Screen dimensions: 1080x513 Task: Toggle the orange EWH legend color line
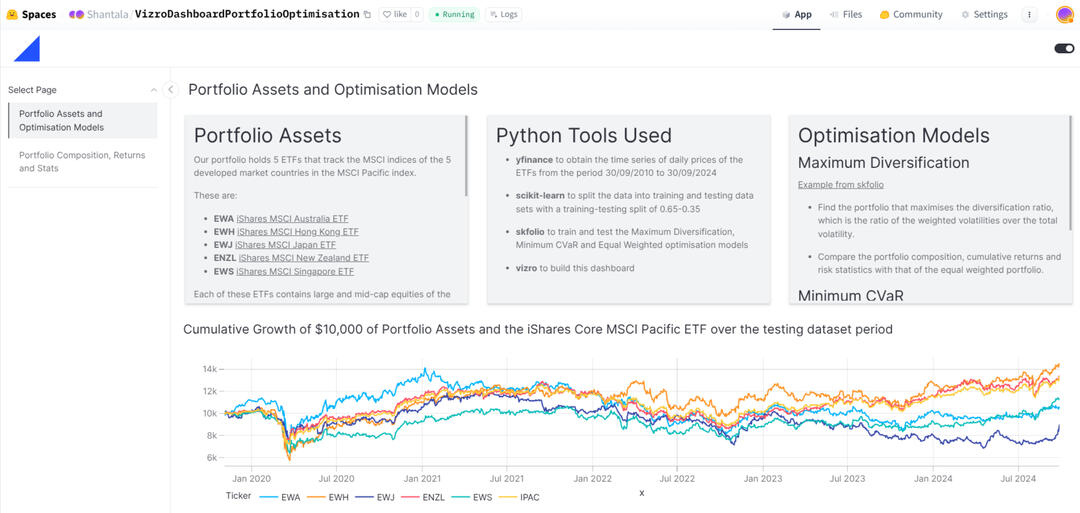pos(320,496)
